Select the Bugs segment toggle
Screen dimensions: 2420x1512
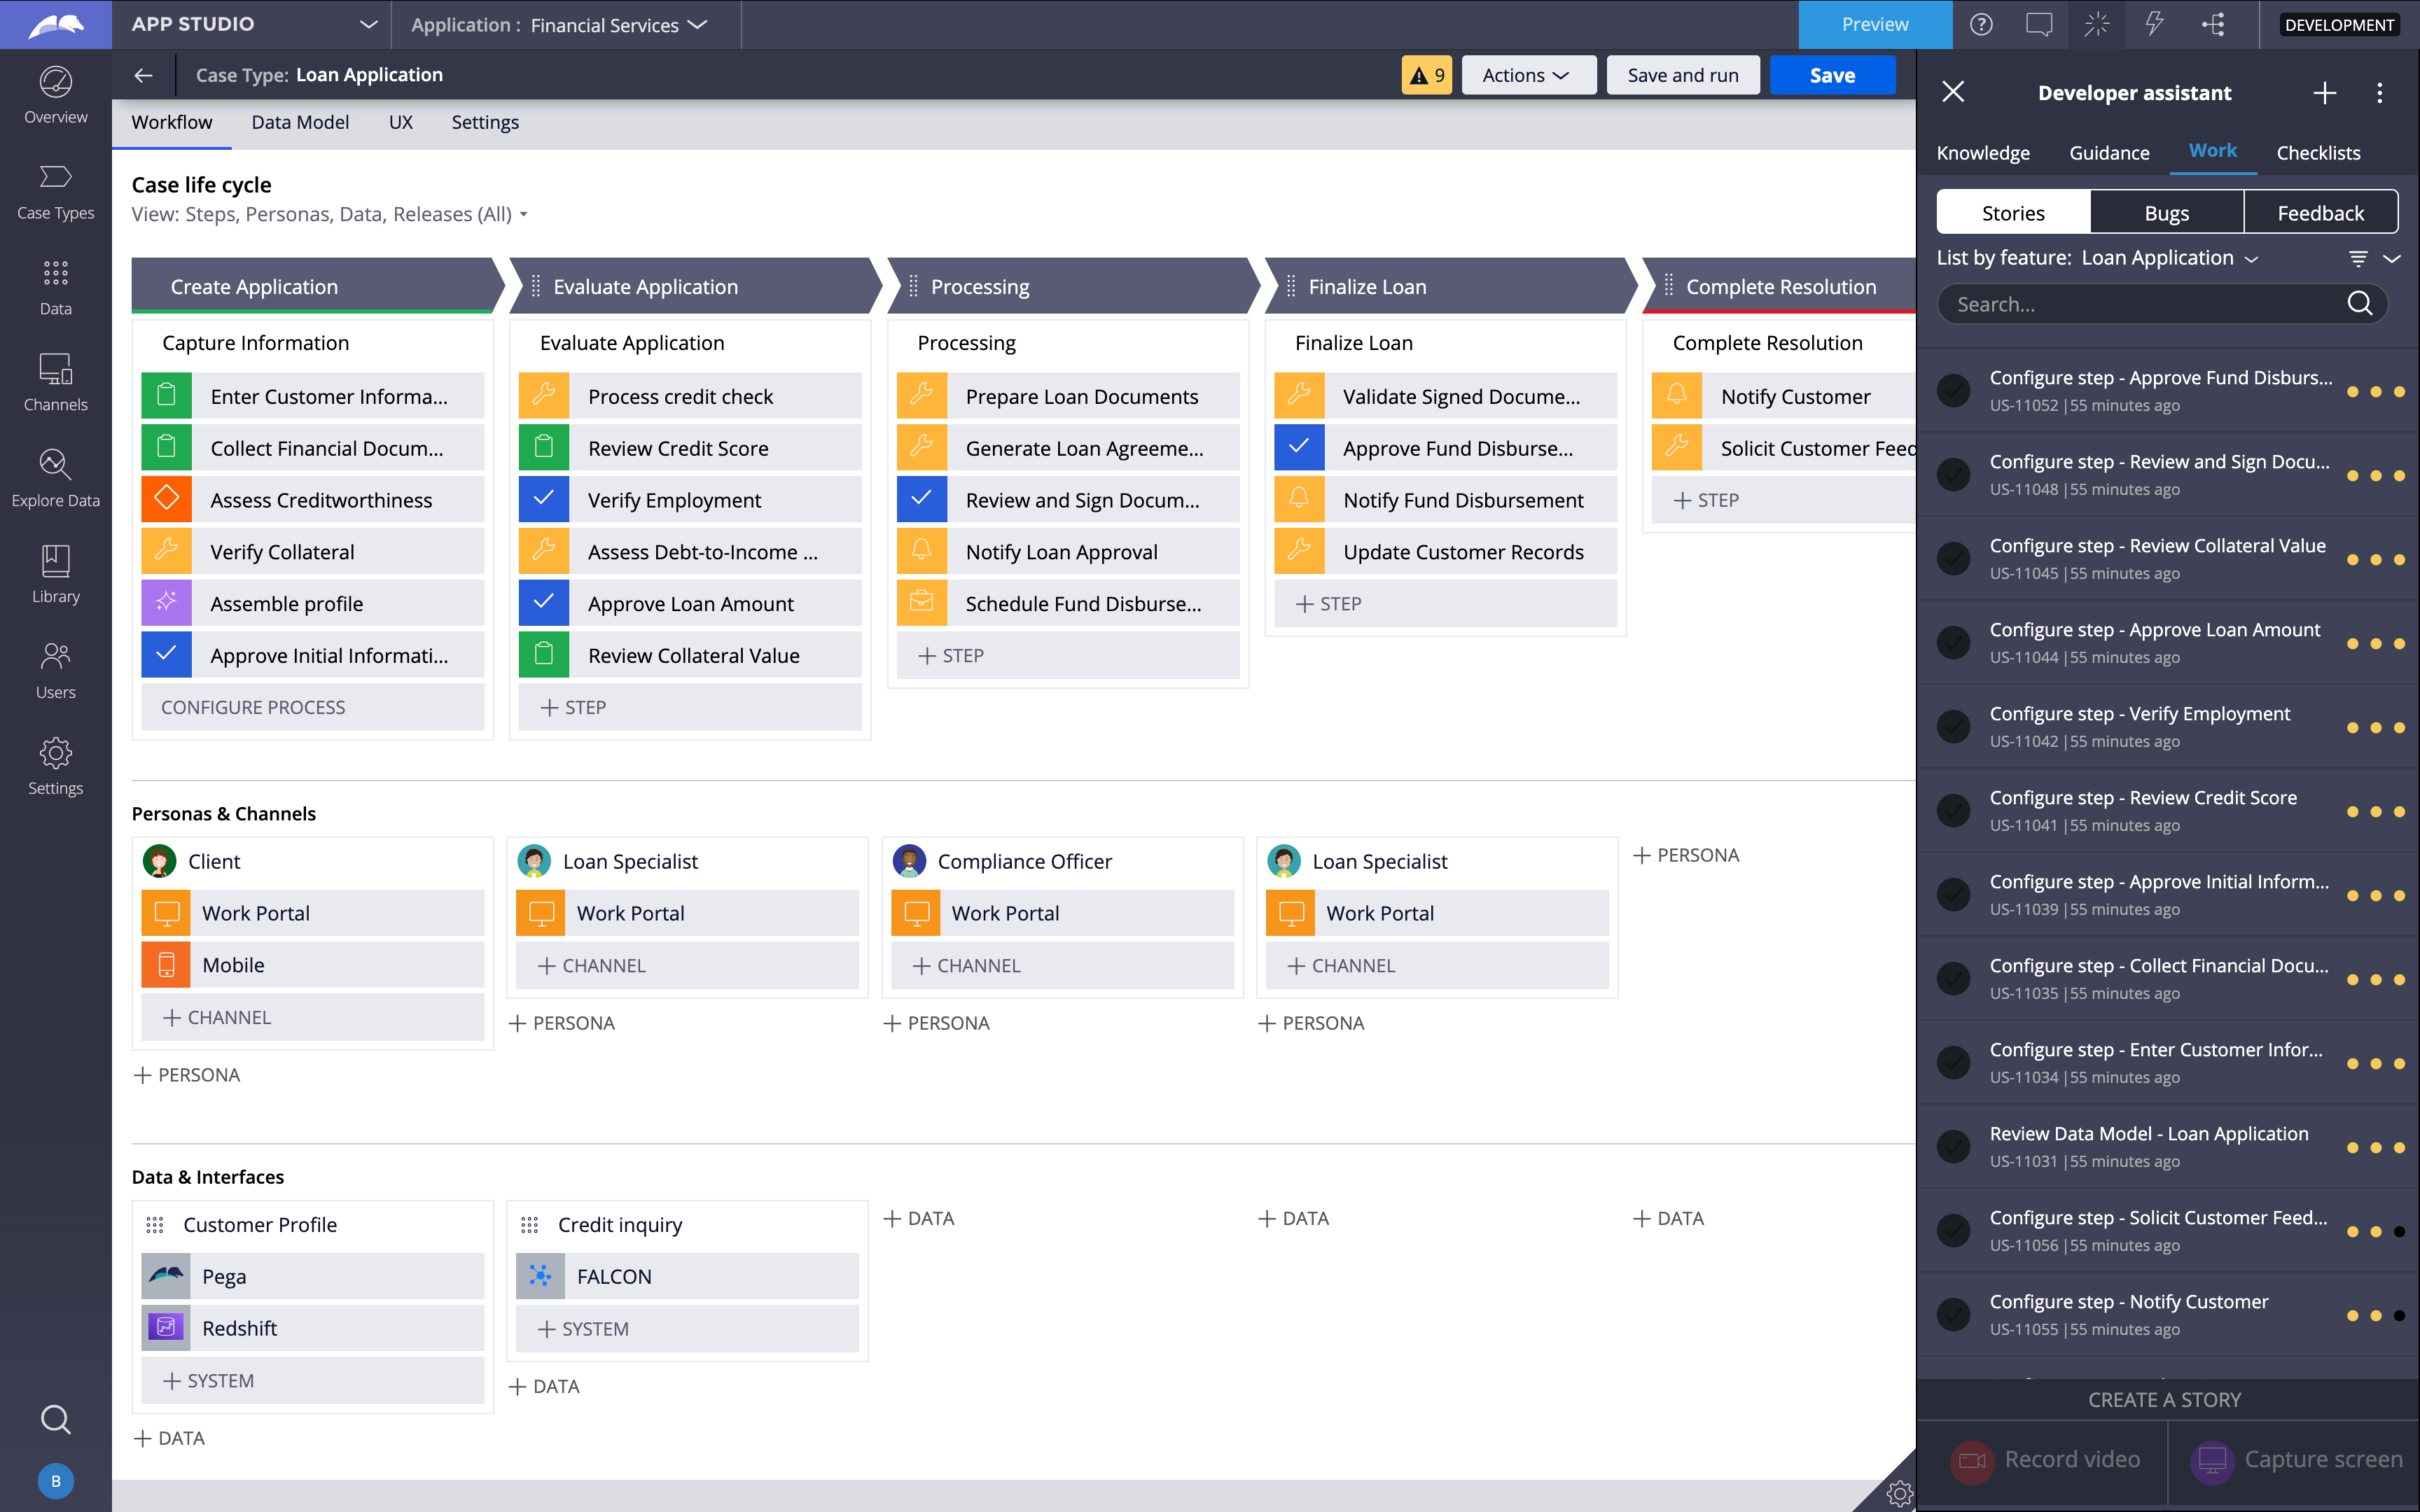[2166, 213]
